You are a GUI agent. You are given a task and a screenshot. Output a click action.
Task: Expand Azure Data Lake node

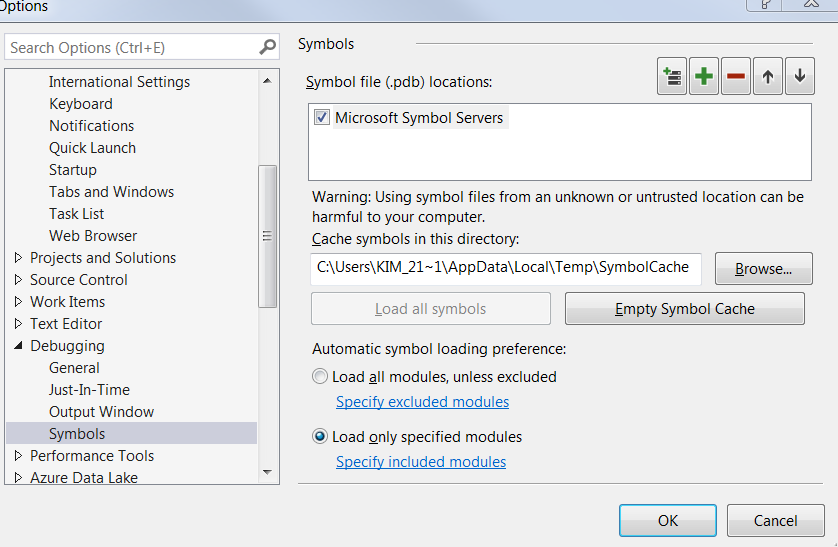[x=18, y=477]
